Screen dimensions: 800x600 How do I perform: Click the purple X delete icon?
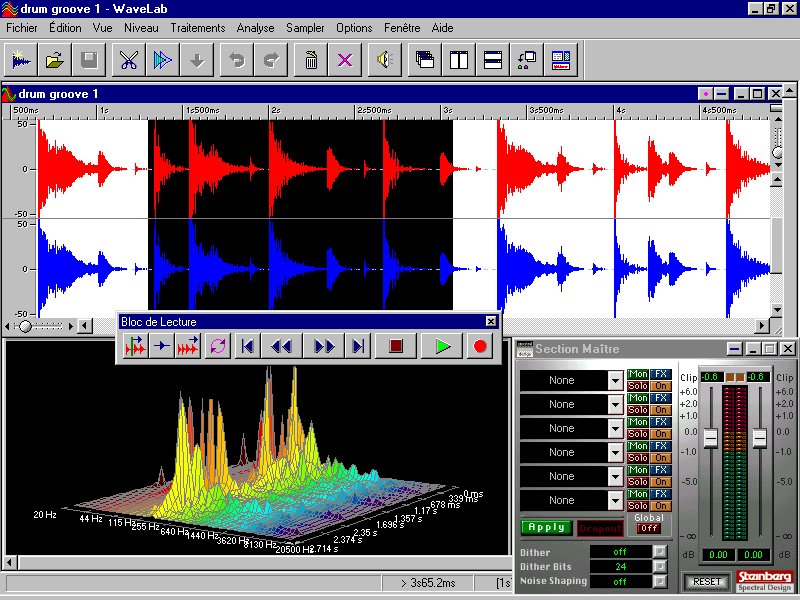click(345, 60)
